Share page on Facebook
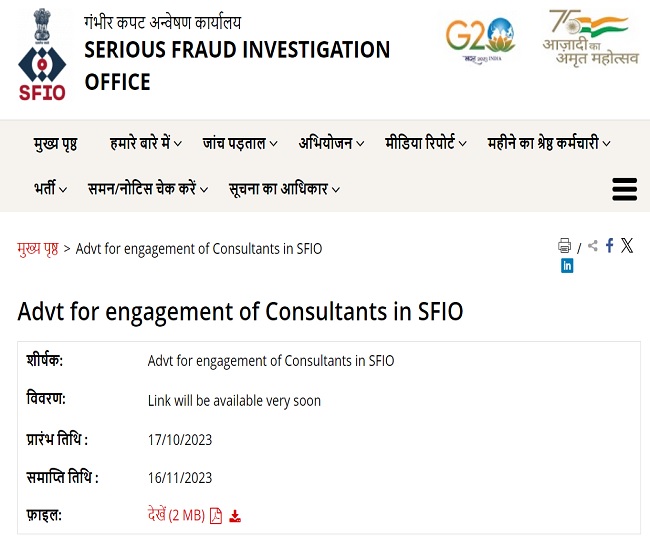Screen dimensions: 650x540 point(609,245)
